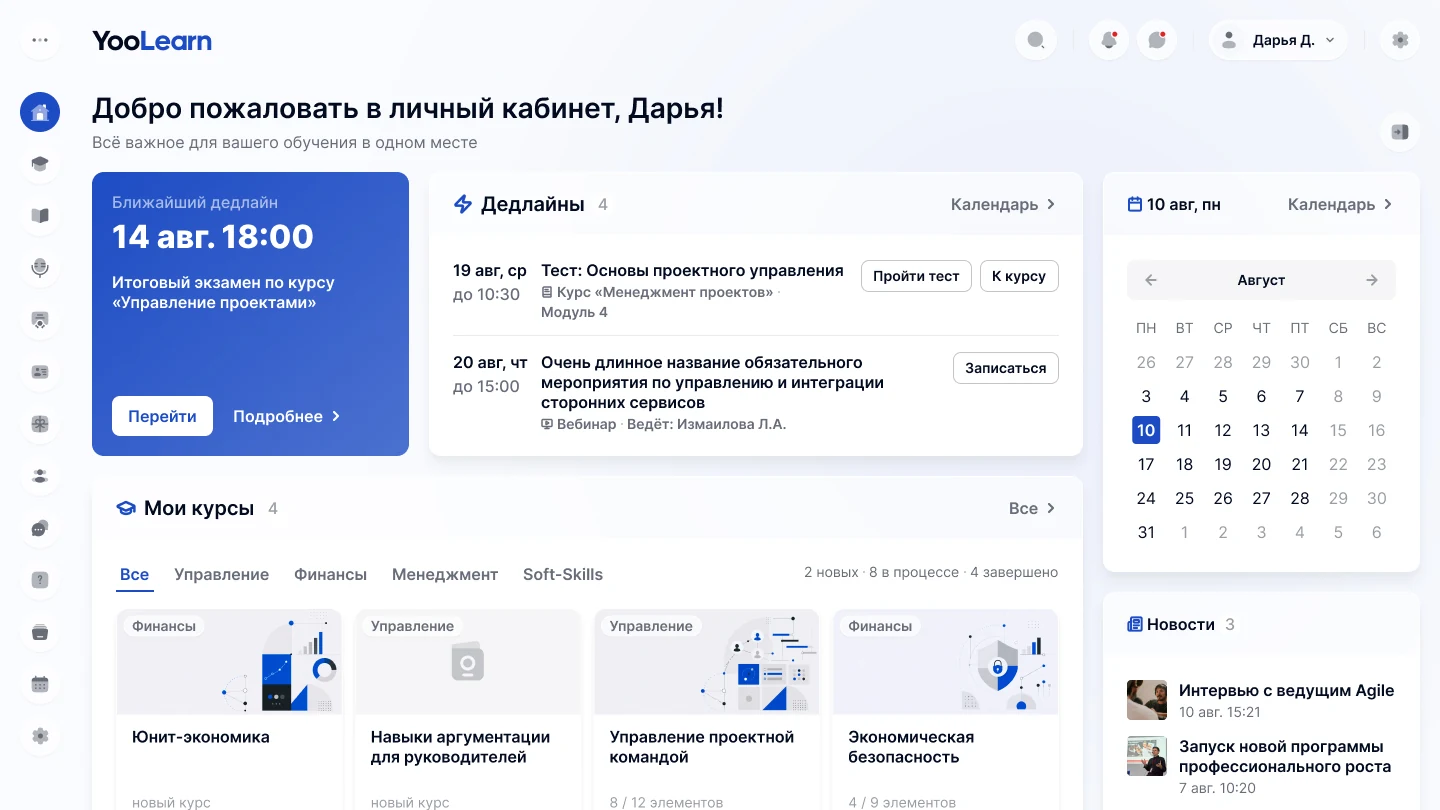Go to the previous month in the calendar

point(1151,280)
